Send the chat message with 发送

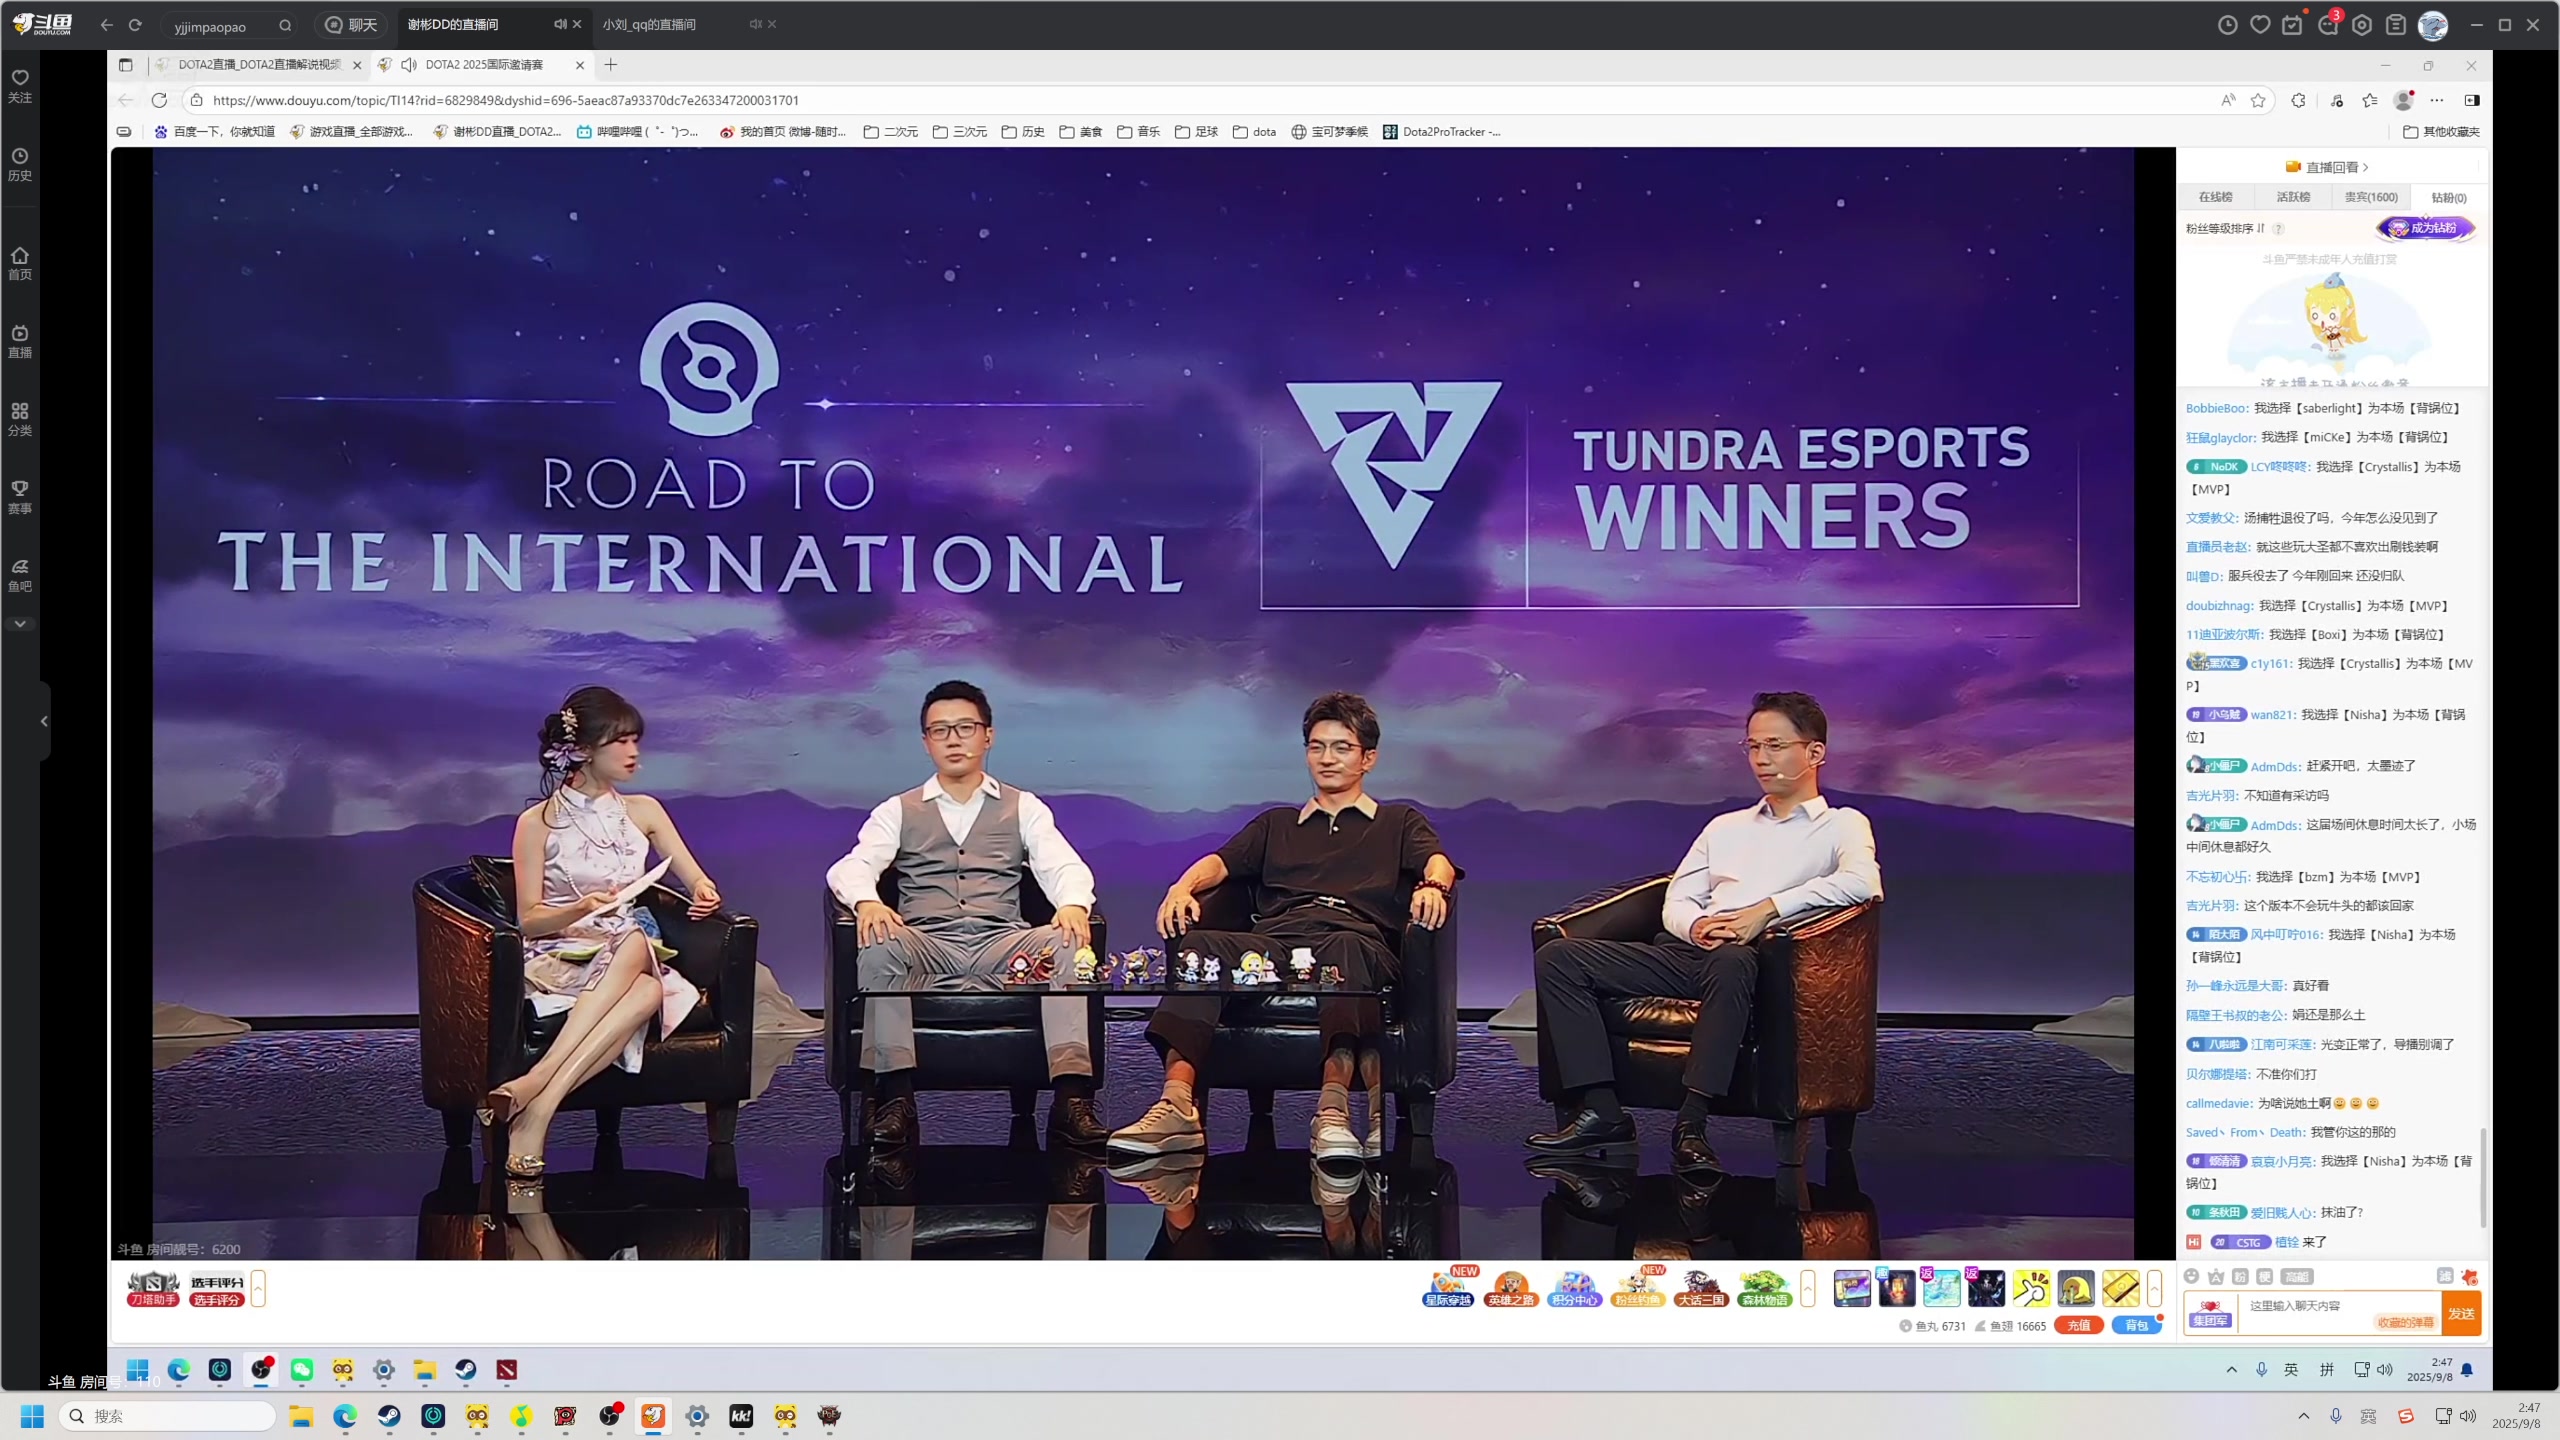tap(2461, 1313)
